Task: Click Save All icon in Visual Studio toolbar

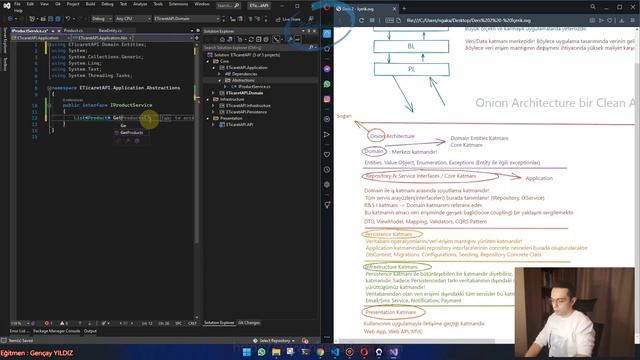Action: pos(58,19)
